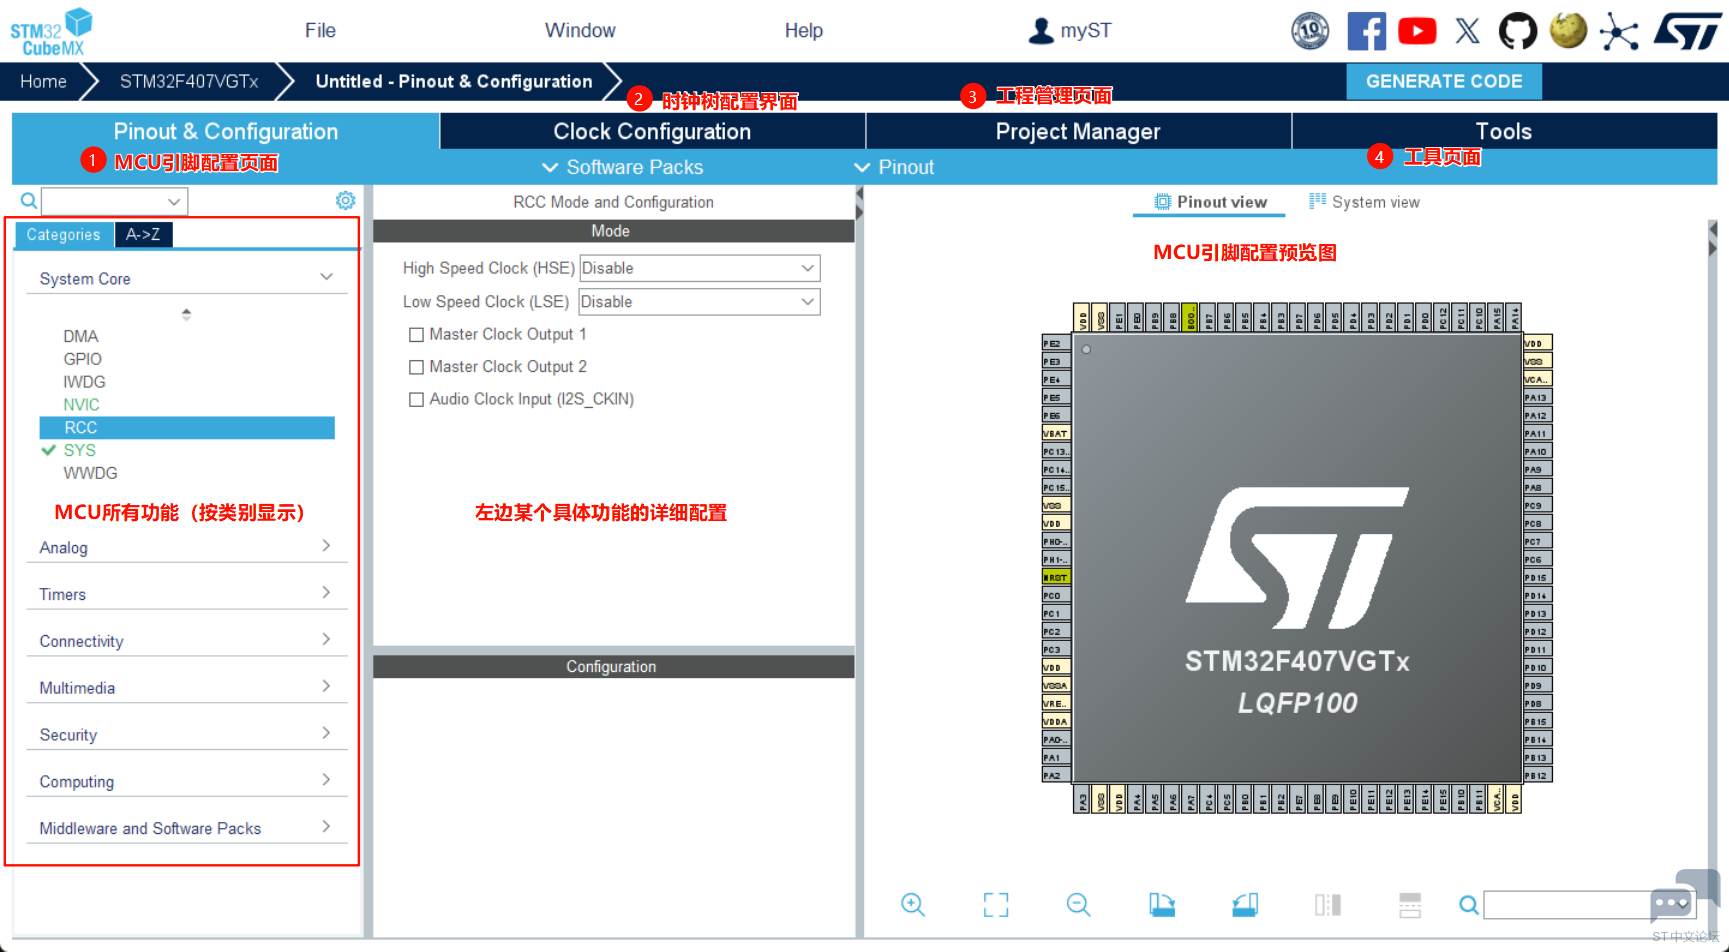Open the gear settings icon above categories
The height and width of the screenshot is (952, 1729).
point(345,201)
